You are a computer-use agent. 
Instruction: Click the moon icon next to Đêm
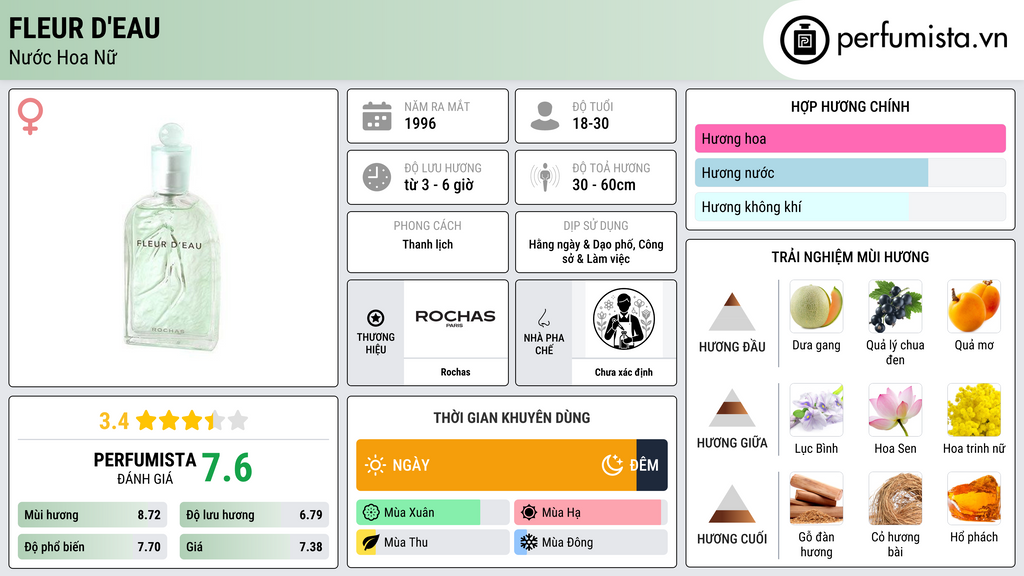pos(612,465)
